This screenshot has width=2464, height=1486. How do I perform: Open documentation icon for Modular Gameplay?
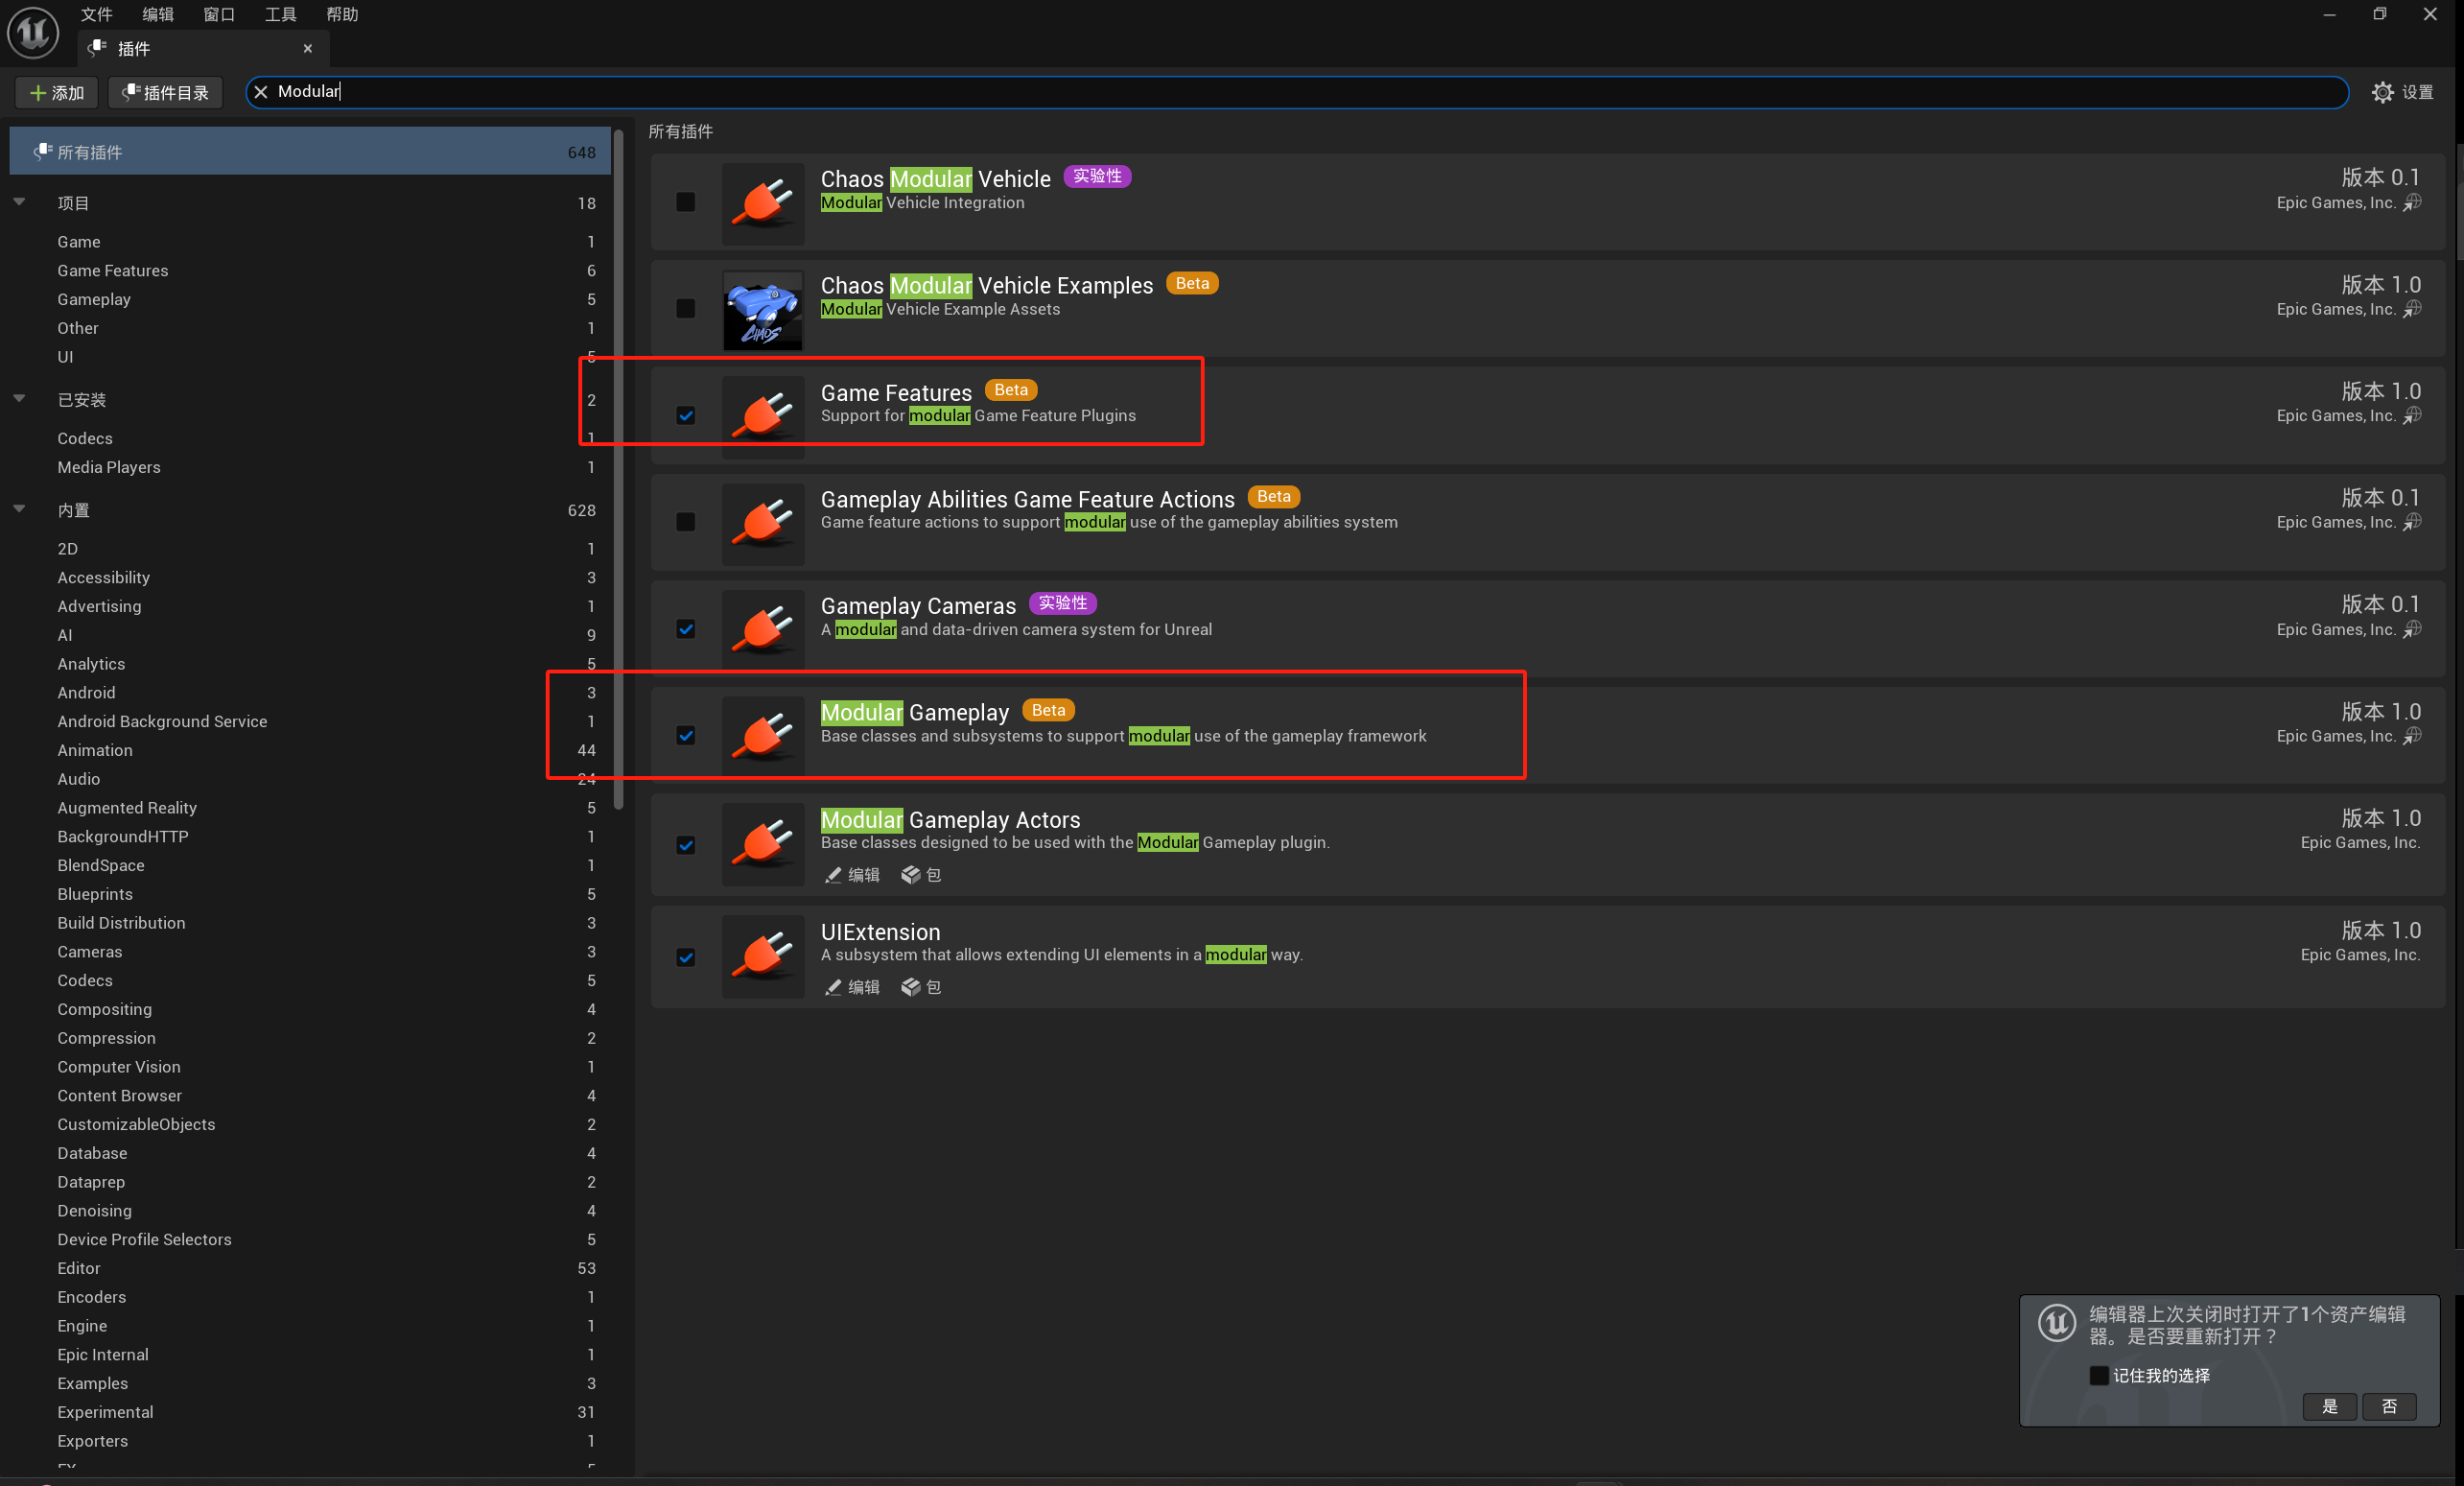pyautogui.click(x=2412, y=736)
